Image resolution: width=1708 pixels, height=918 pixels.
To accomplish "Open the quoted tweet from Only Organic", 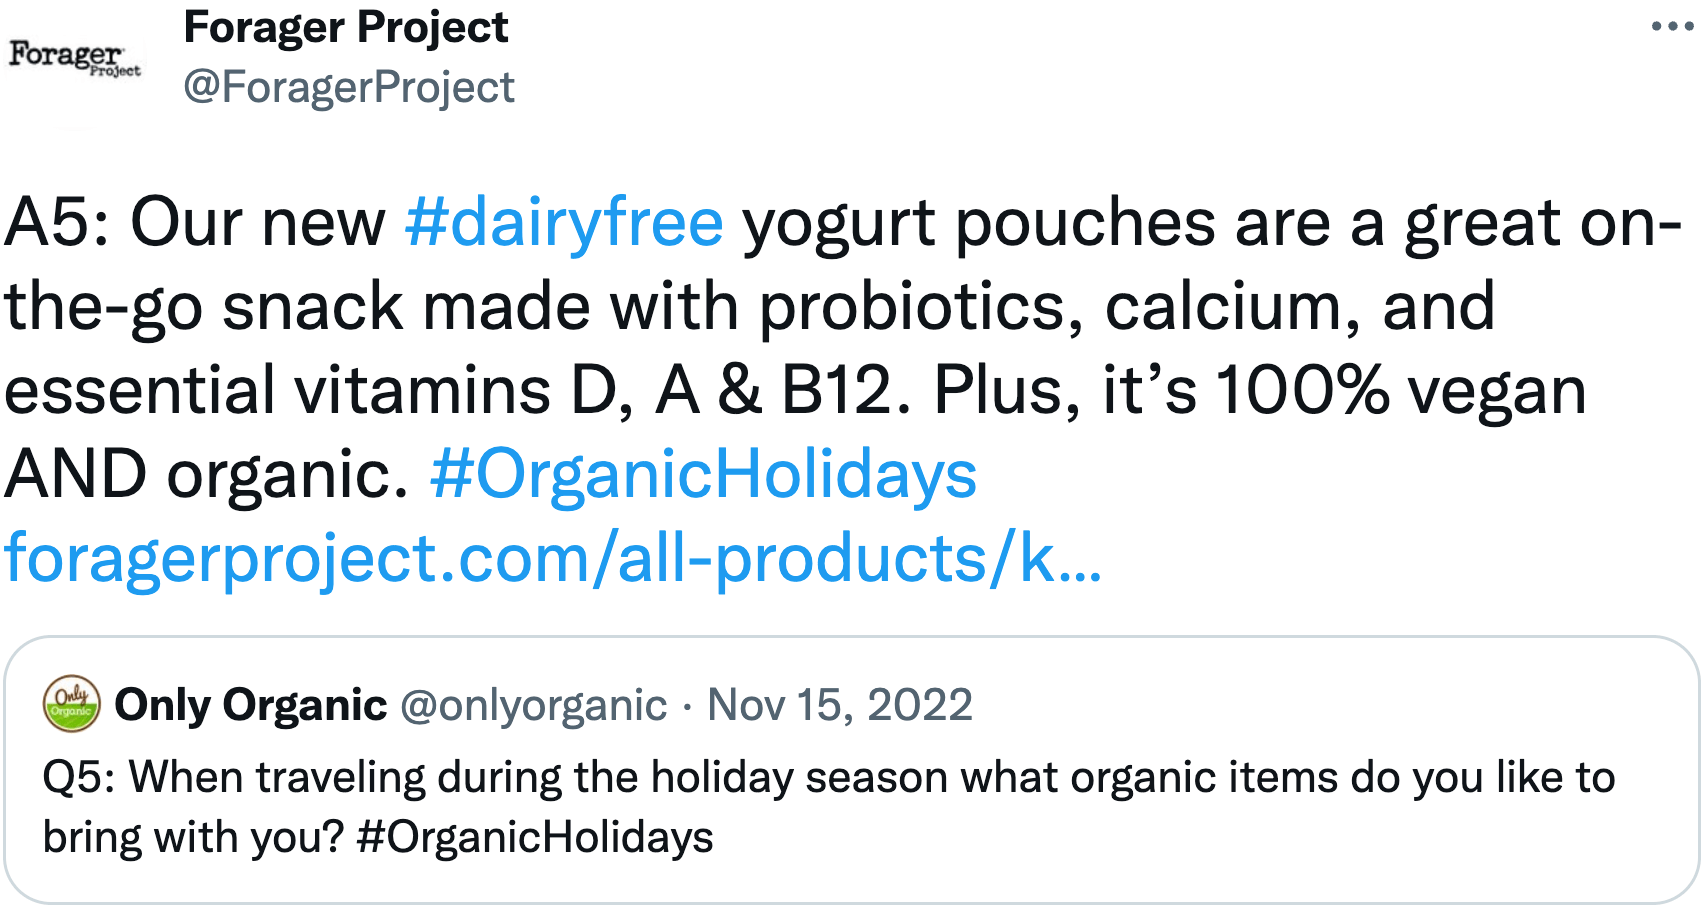I will pos(850,770).
